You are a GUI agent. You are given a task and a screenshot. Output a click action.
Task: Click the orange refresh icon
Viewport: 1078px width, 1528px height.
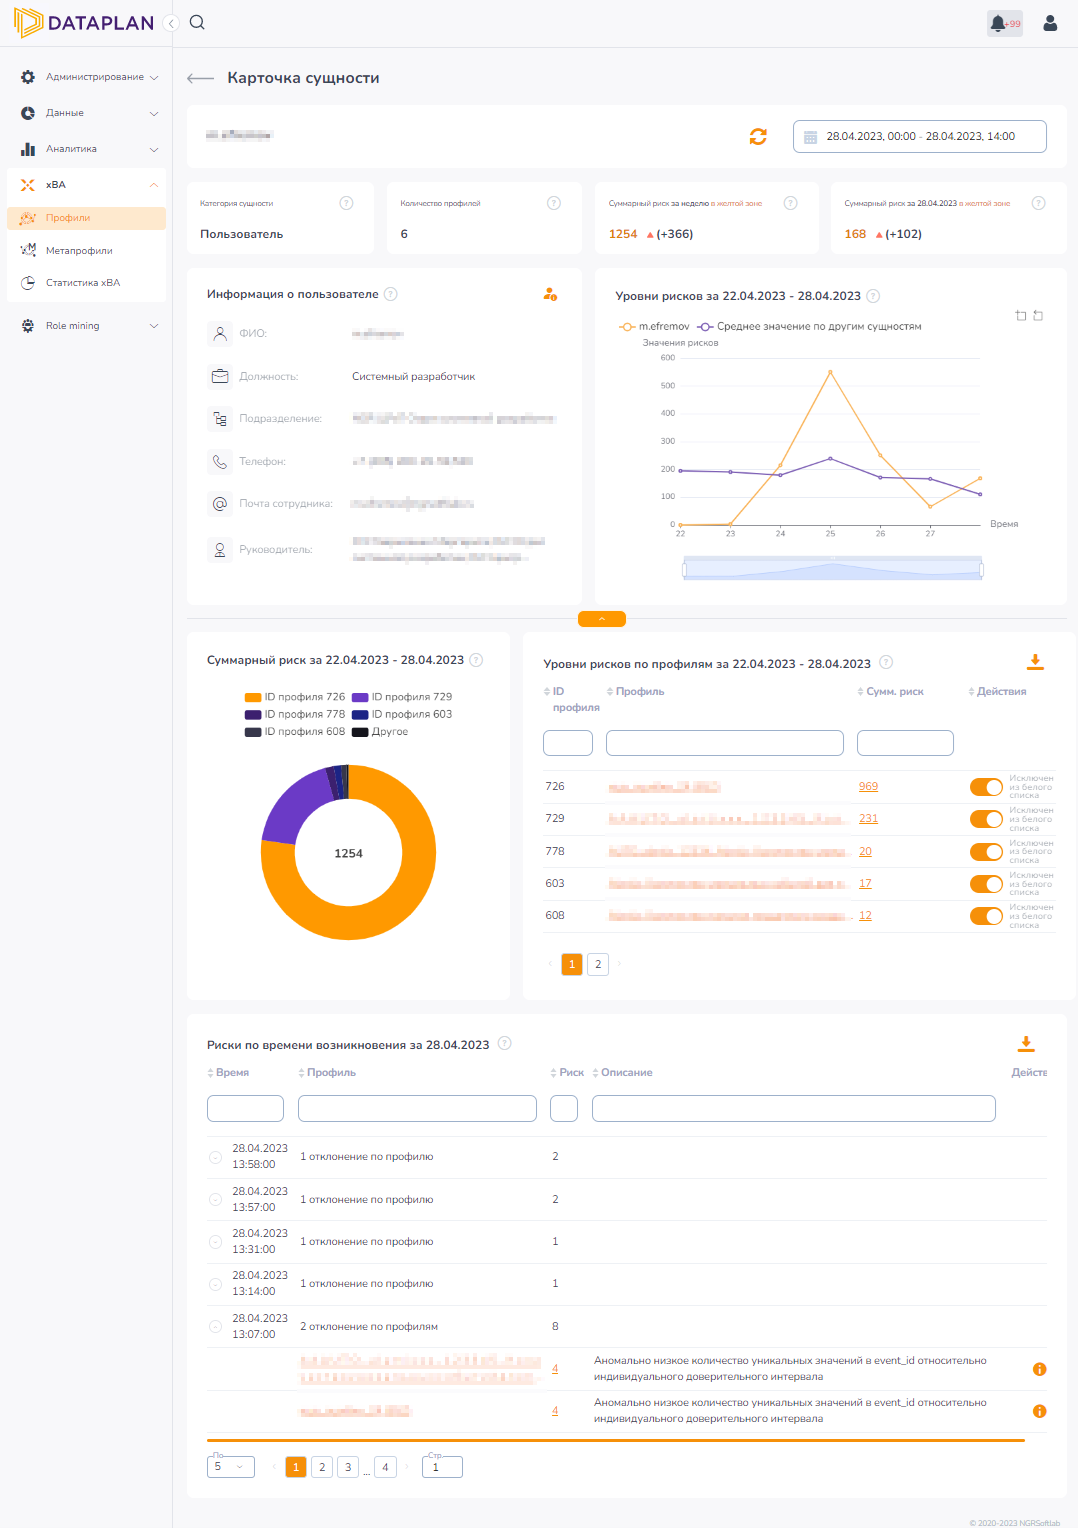(758, 137)
